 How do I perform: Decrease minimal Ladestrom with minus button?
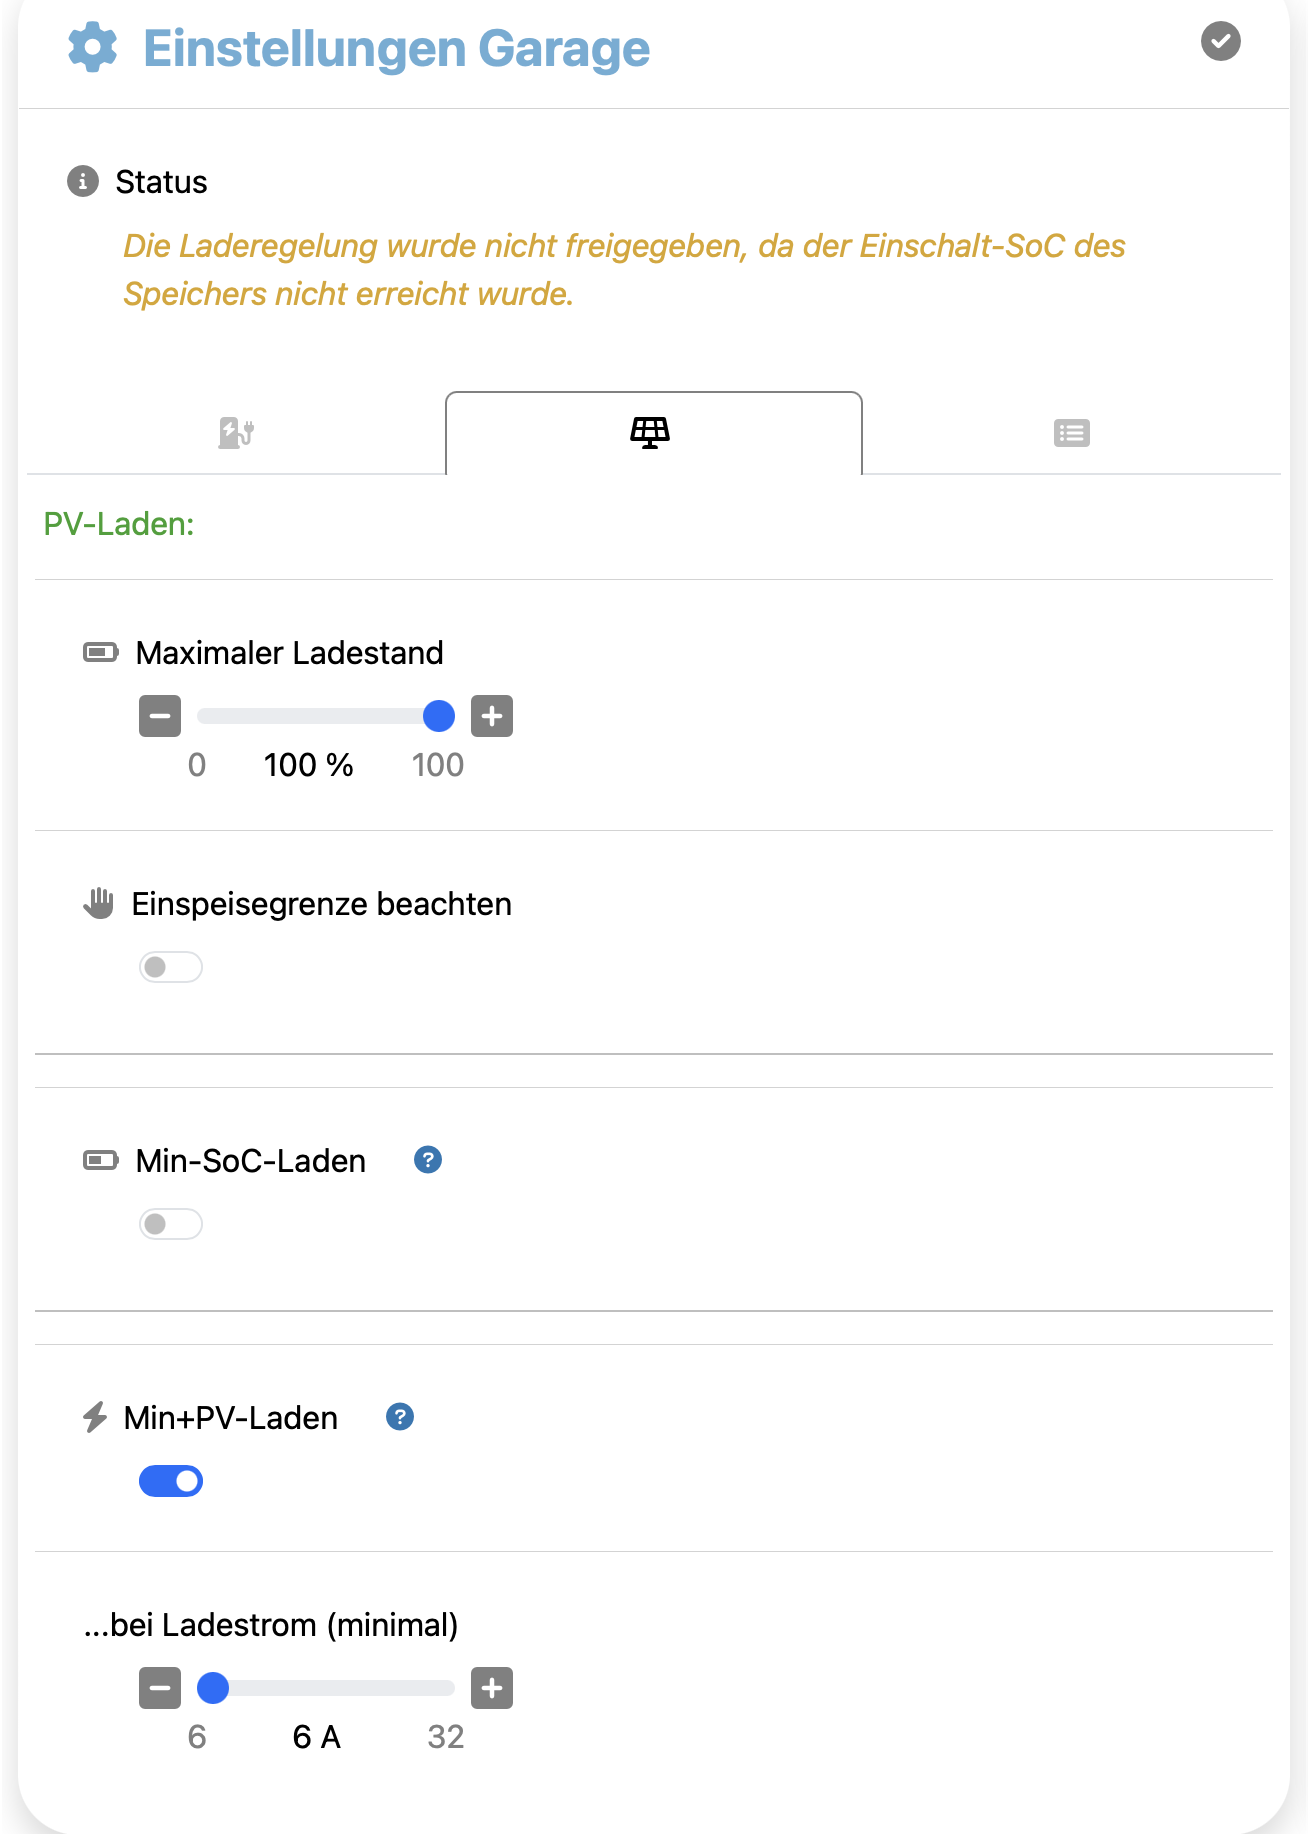(160, 1688)
